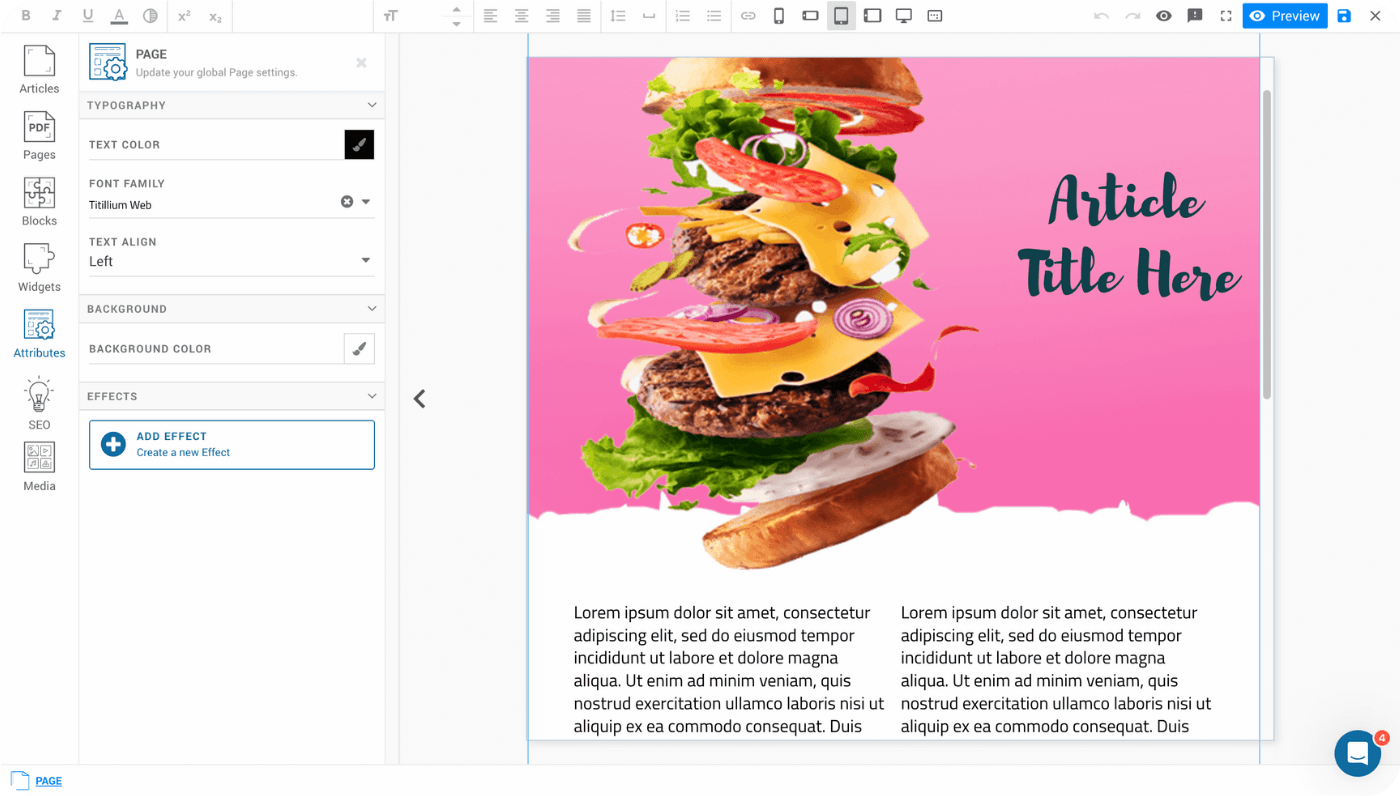The image size is (1400, 796).
Task: Open the chat support bubble
Action: pos(1357,753)
